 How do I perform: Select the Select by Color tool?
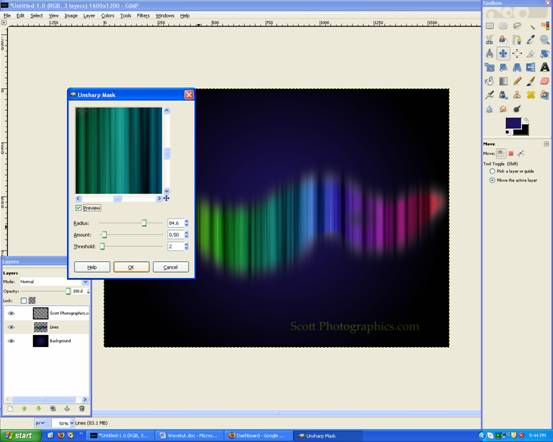[545, 26]
